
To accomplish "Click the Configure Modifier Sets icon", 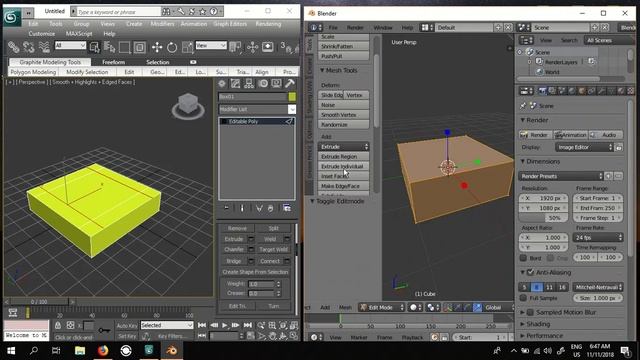I will click(x=287, y=208).
